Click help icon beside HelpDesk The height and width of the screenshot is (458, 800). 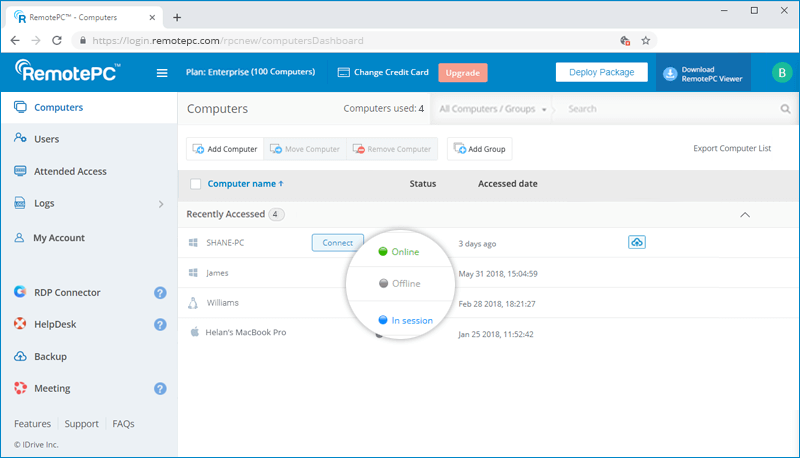[160, 324]
